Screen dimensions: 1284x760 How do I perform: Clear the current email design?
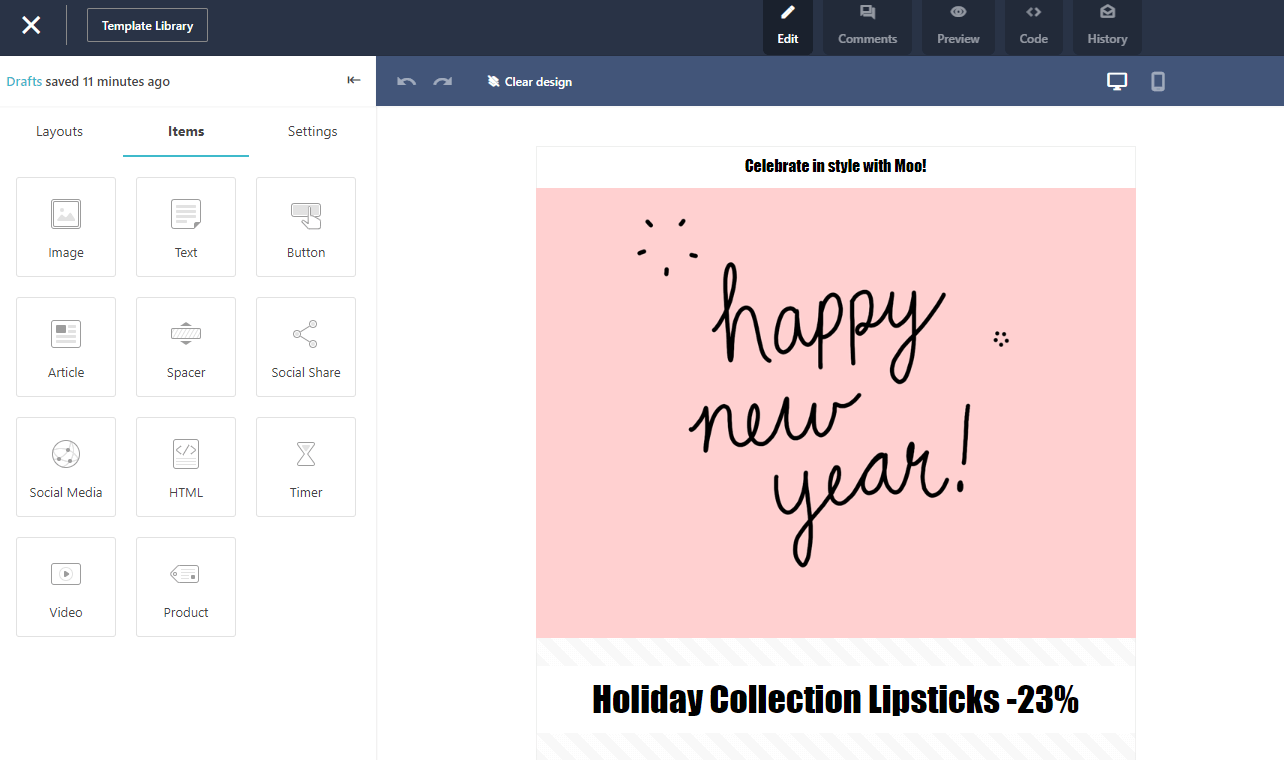point(529,81)
